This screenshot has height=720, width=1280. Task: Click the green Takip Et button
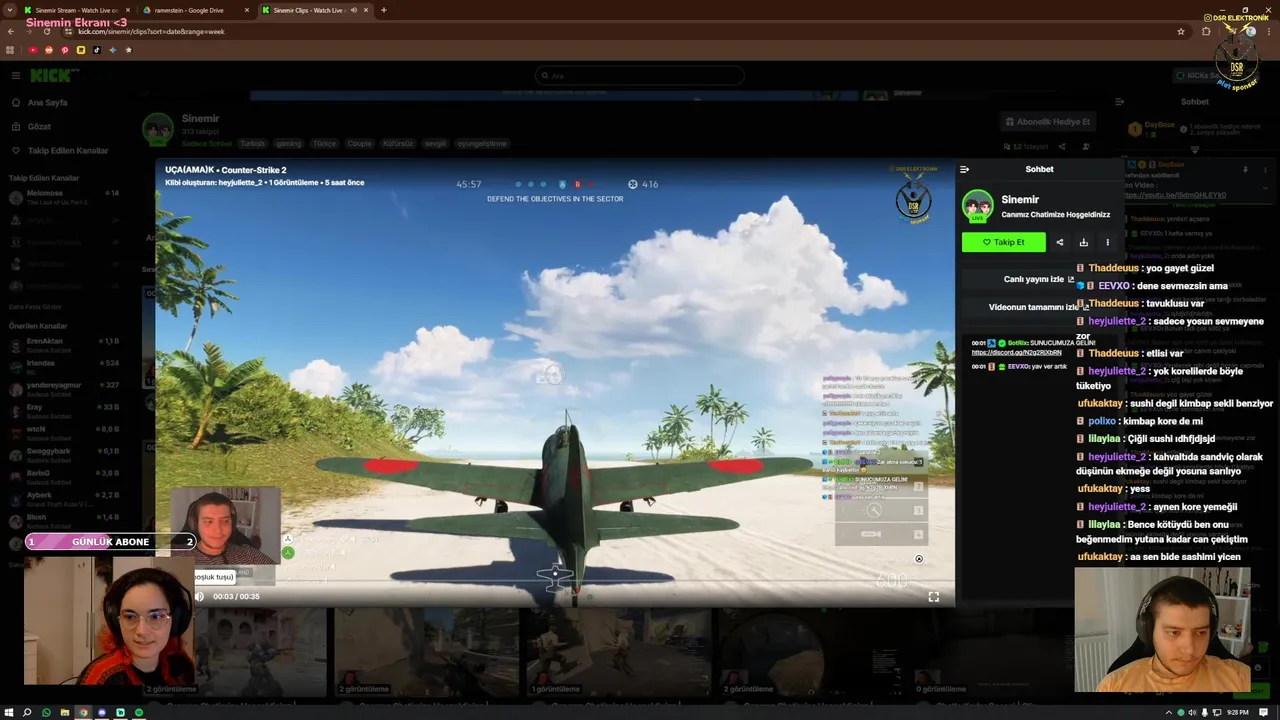[1003, 242]
